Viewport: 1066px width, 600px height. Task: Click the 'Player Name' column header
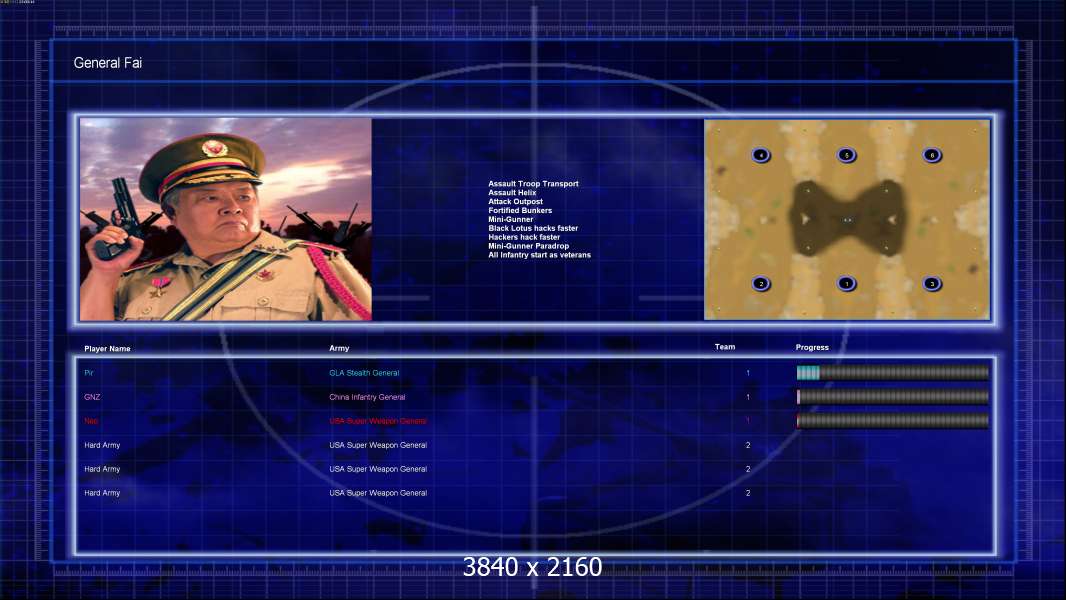coord(107,349)
